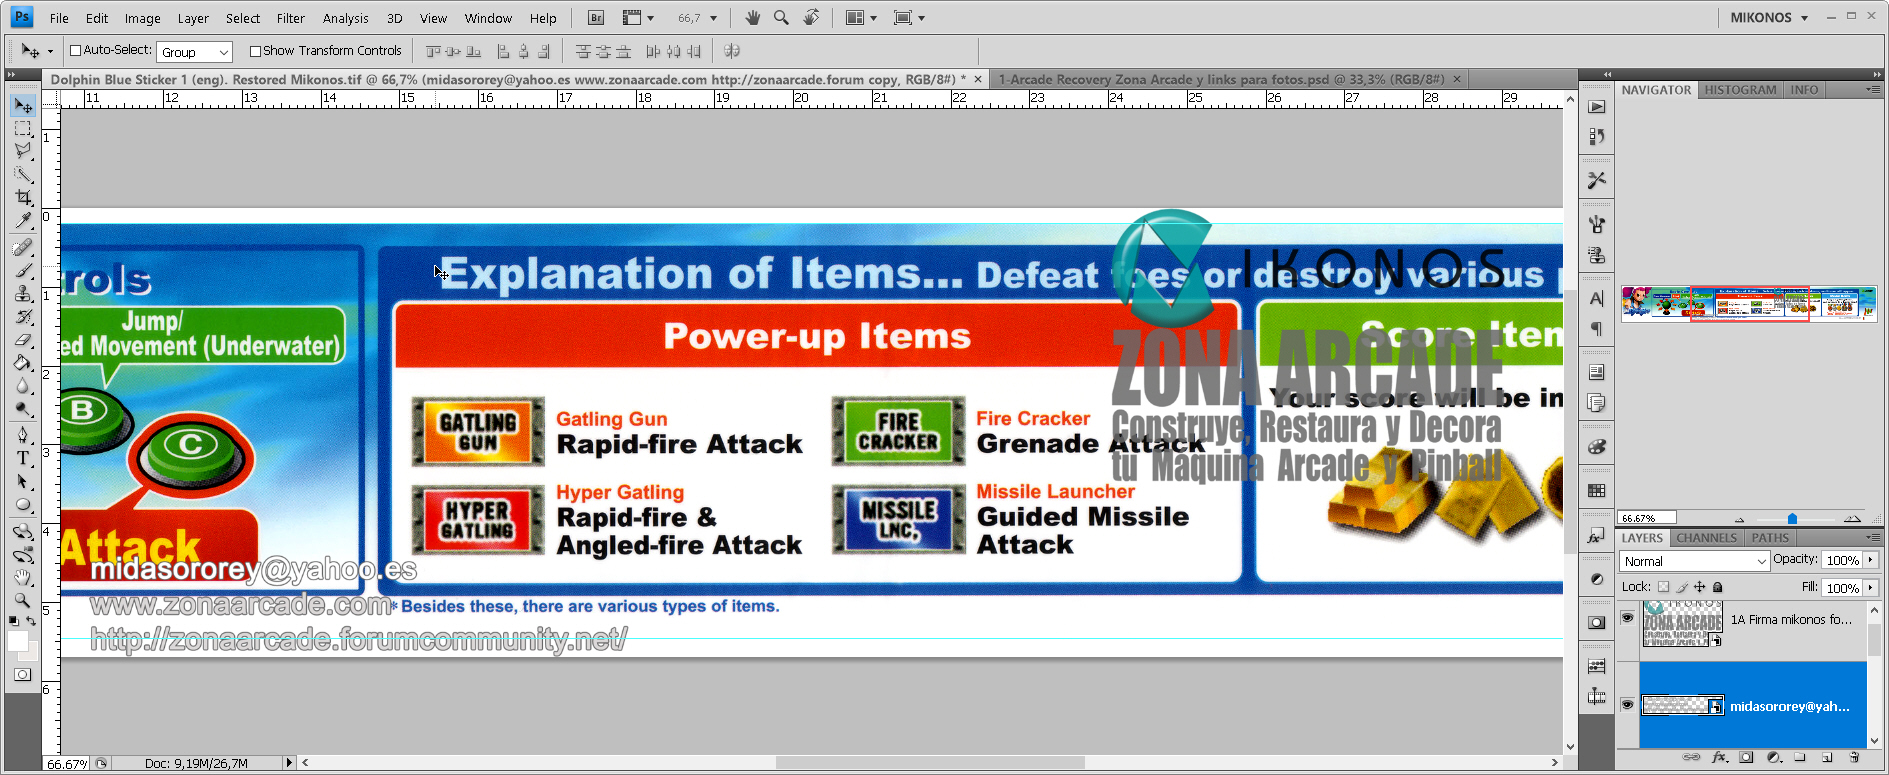The height and width of the screenshot is (775, 1889).
Task: Toggle lock all for layer
Action: pos(1718,587)
